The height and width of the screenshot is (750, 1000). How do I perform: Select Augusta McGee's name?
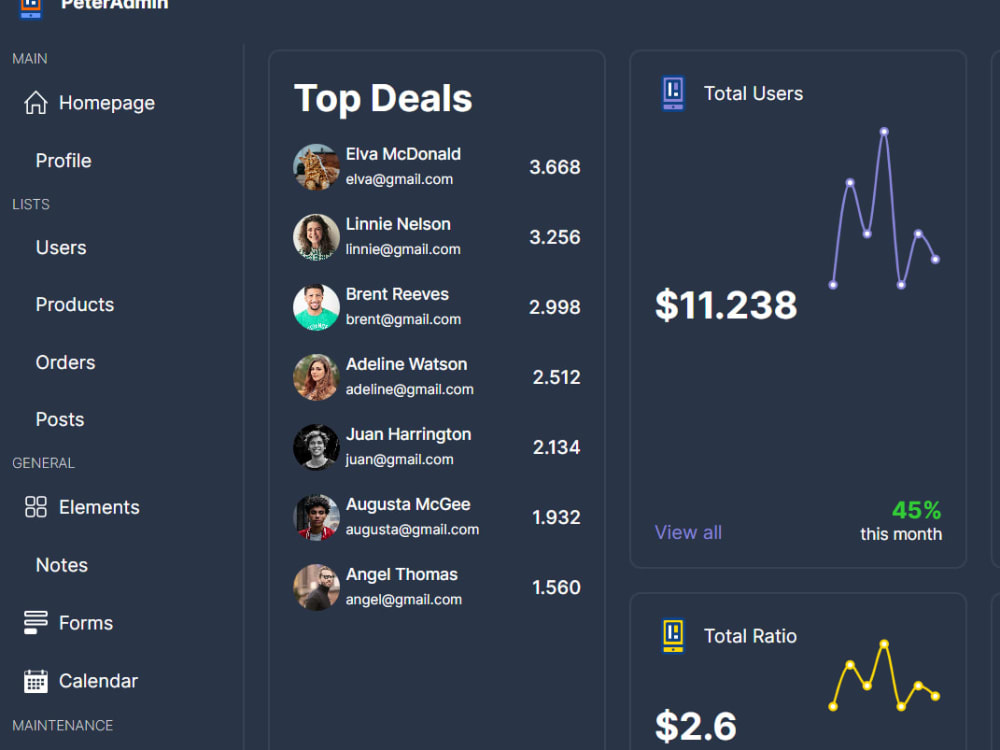click(408, 504)
